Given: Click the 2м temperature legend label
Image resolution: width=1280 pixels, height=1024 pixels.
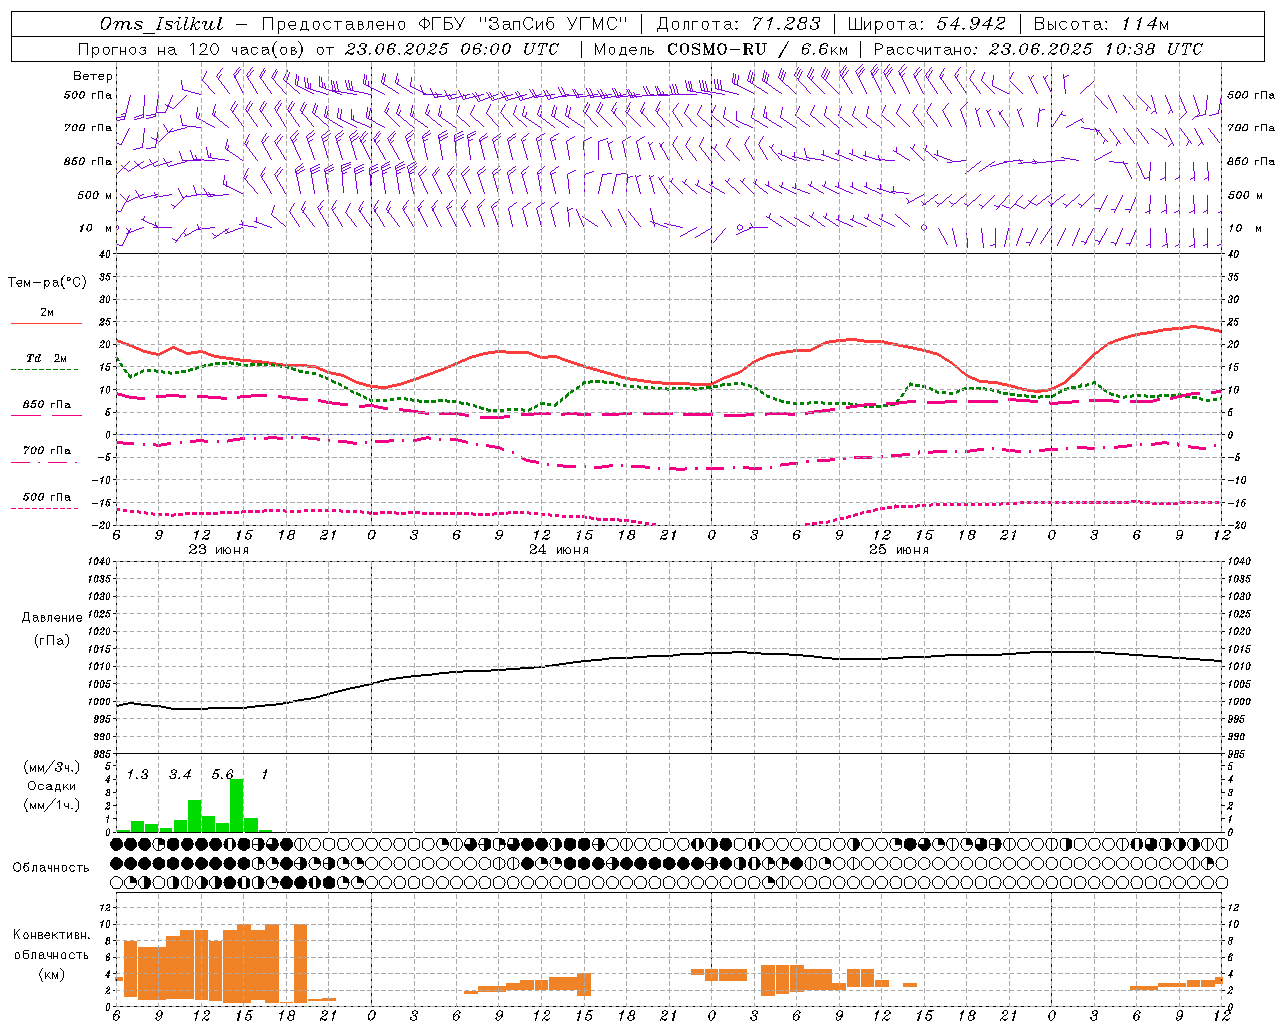Looking at the screenshot, I should pyautogui.click(x=47, y=313).
